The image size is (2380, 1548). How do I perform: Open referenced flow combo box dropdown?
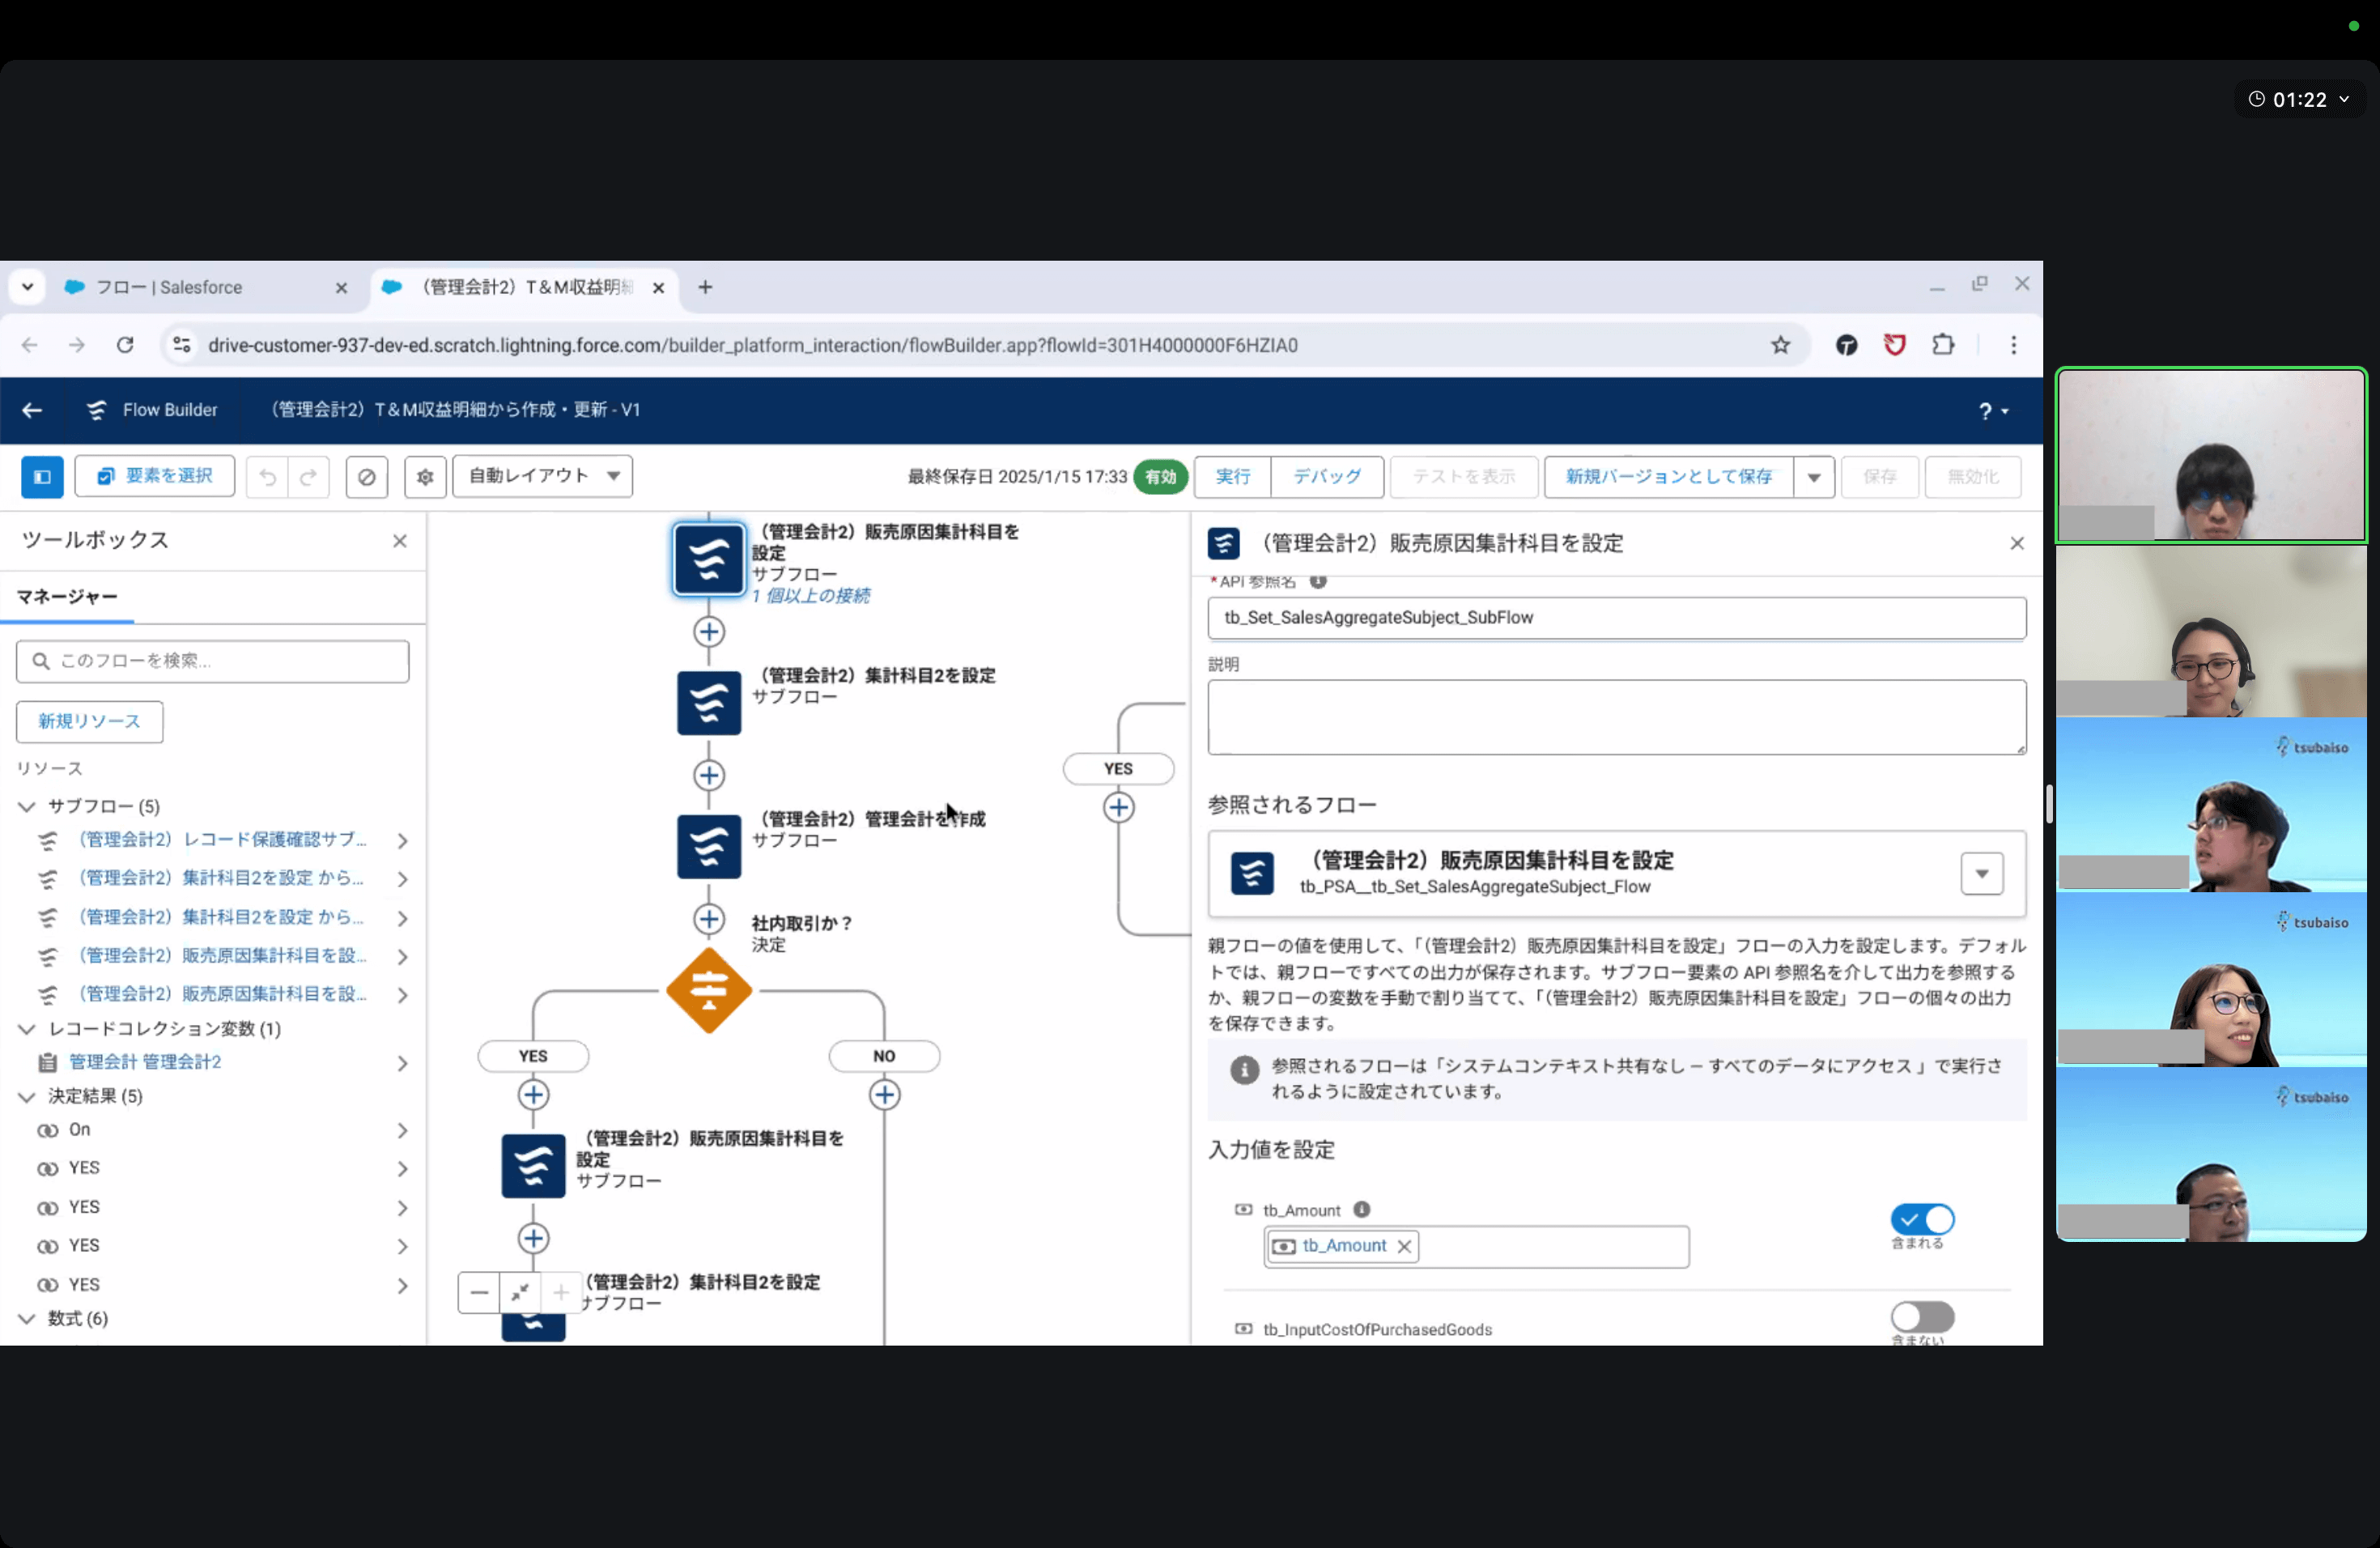(x=1981, y=874)
